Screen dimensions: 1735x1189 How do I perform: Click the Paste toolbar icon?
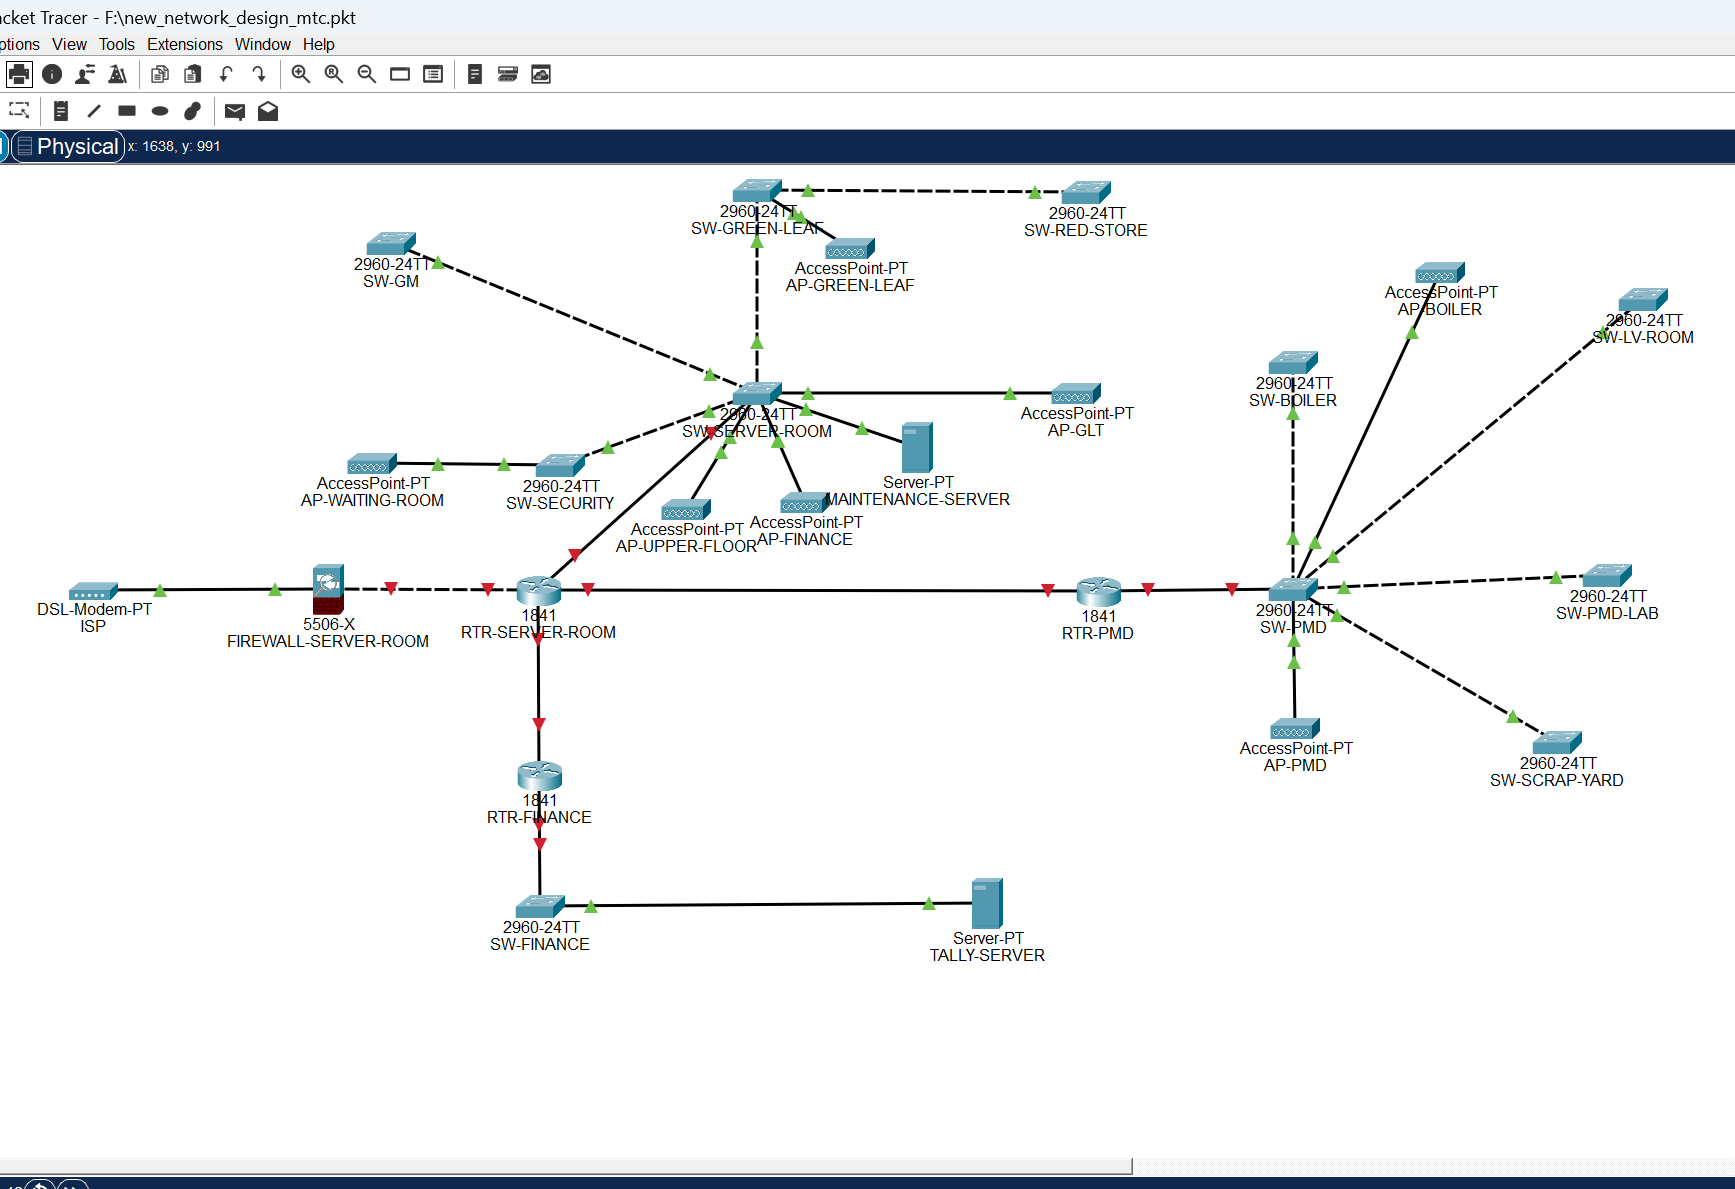point(193,74)
